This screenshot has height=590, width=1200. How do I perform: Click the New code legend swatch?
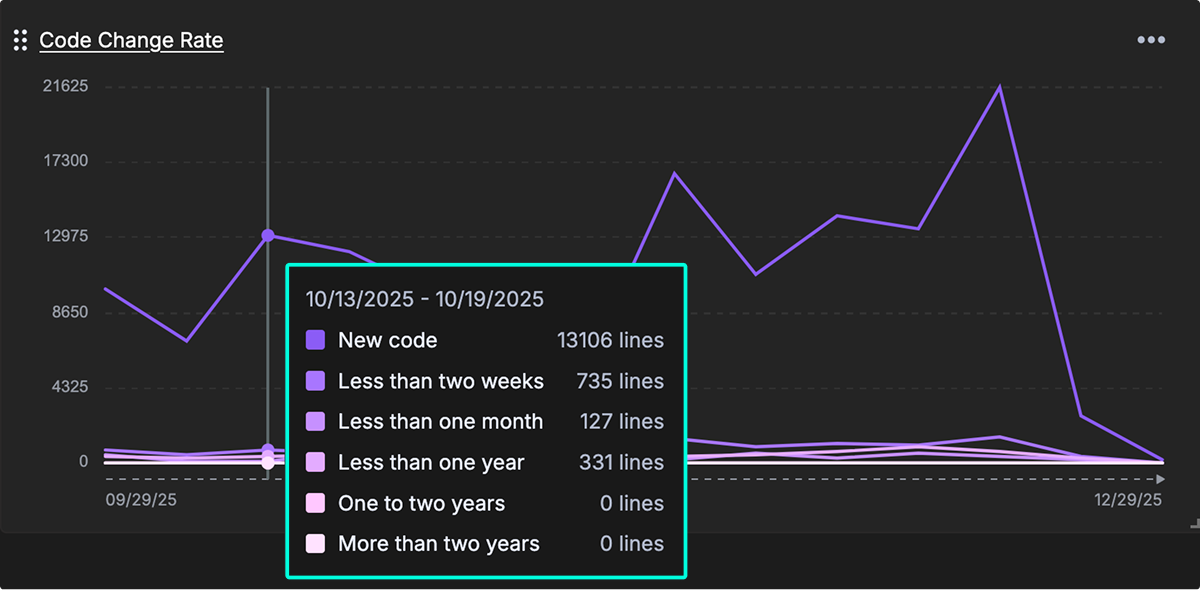tap(315, 340)
